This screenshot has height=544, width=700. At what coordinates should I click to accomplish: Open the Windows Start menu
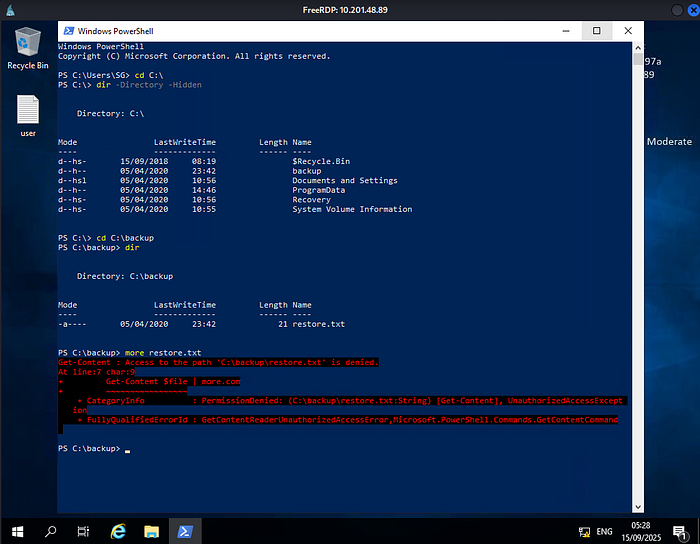17,531
